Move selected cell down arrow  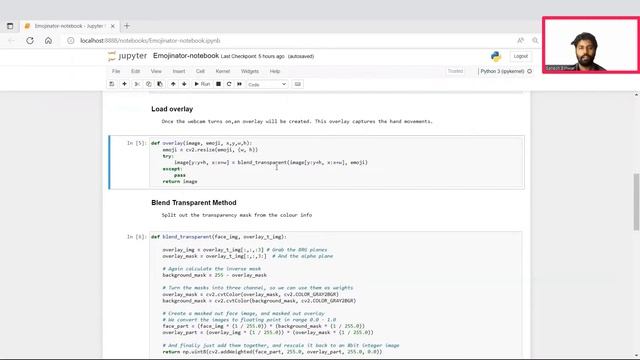(x=184, y=84)
